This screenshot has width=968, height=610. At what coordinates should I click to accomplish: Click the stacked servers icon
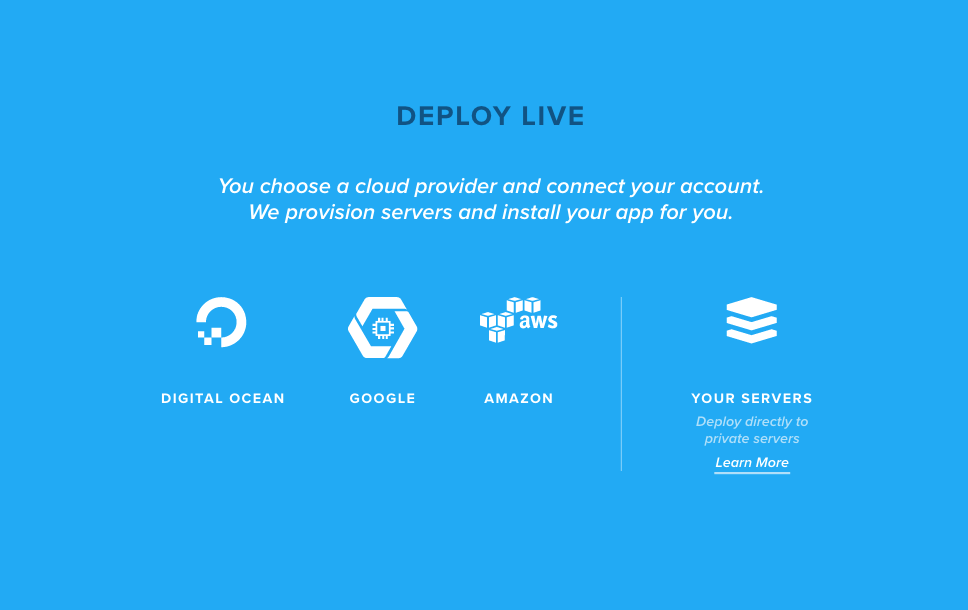point(752,320)
